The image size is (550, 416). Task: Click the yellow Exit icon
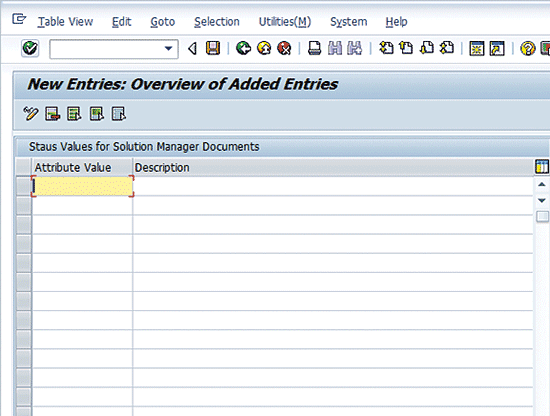coord(264,48)
